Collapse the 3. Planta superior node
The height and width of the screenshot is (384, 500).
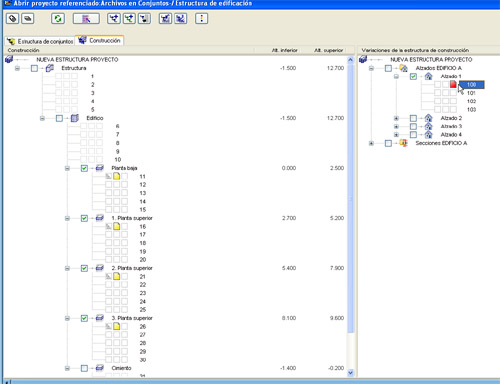pos(67,318)
